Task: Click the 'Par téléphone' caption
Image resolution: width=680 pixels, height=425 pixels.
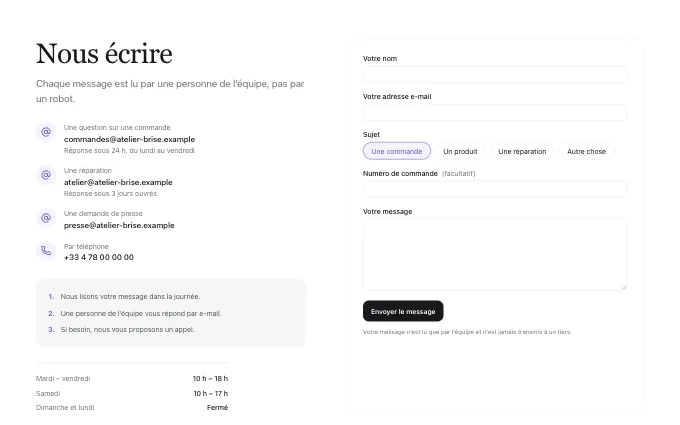Action: pos(86,246)
